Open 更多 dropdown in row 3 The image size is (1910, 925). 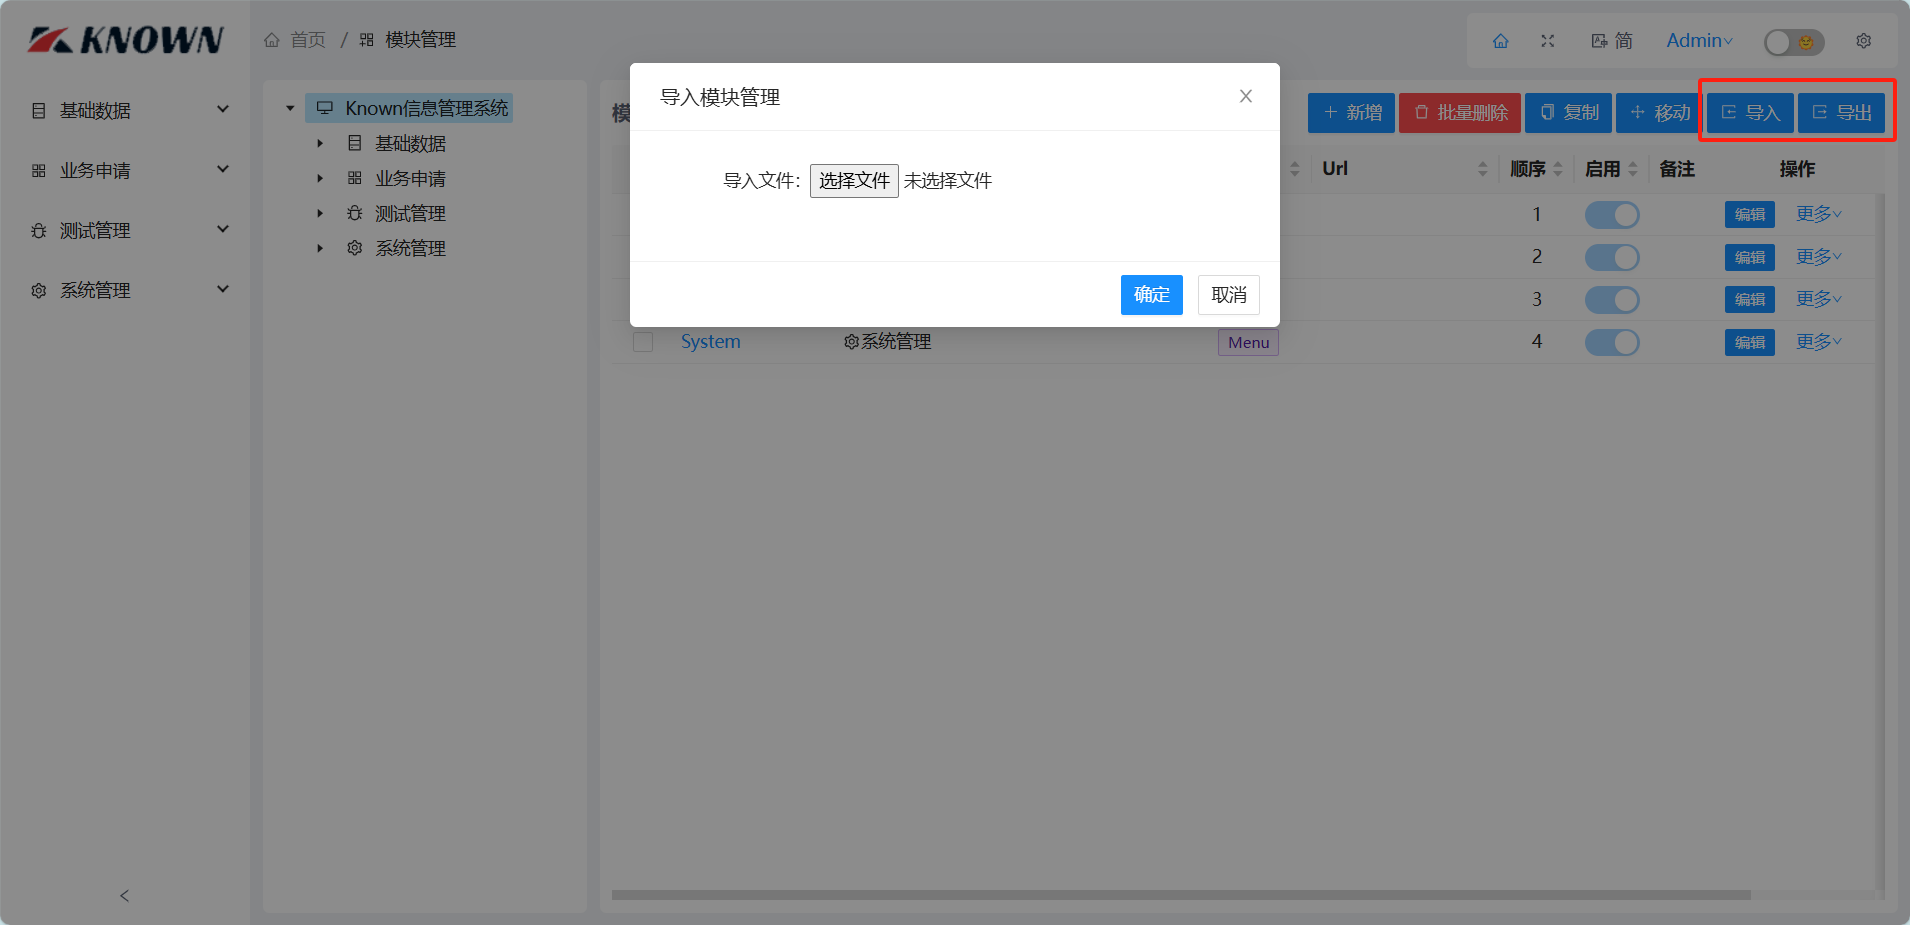[1818, 299]
